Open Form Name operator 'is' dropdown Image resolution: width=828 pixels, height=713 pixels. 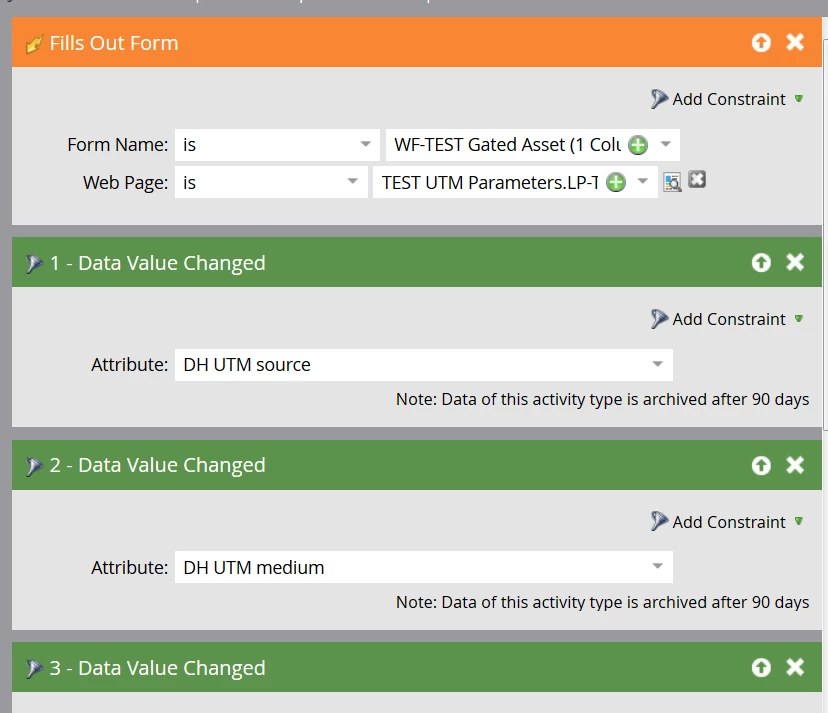pos(277,145)
